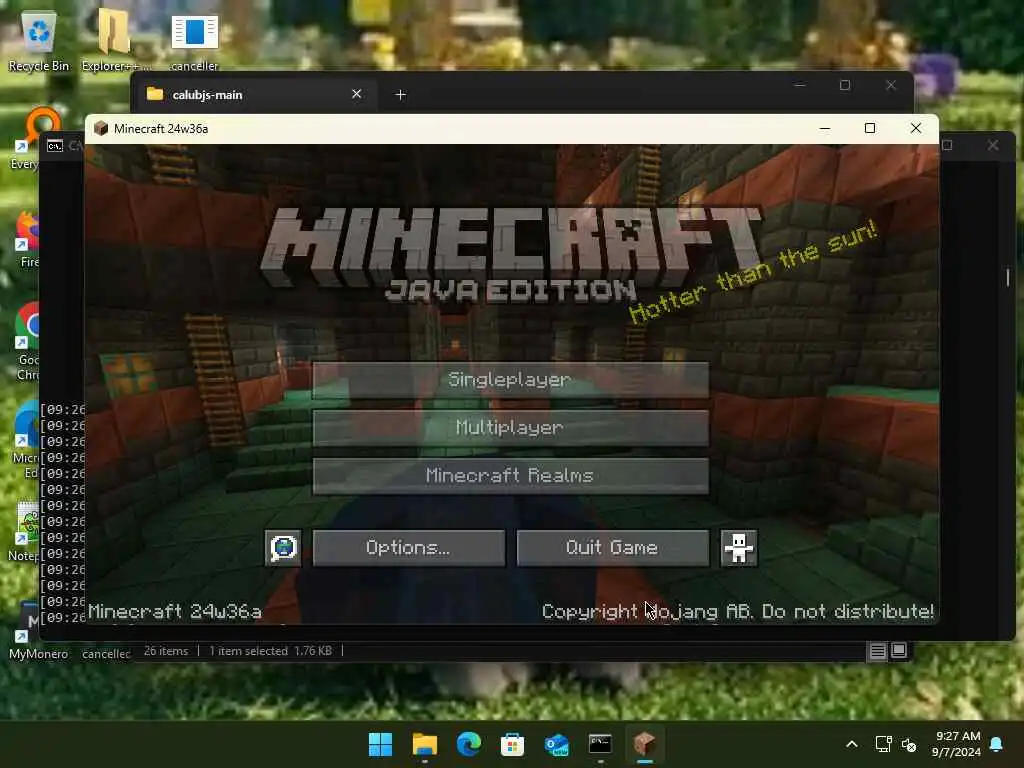The width and height of the screenshot is (1024, 768).
Task: Close the Command Prompt window
Action: [993, 145]
